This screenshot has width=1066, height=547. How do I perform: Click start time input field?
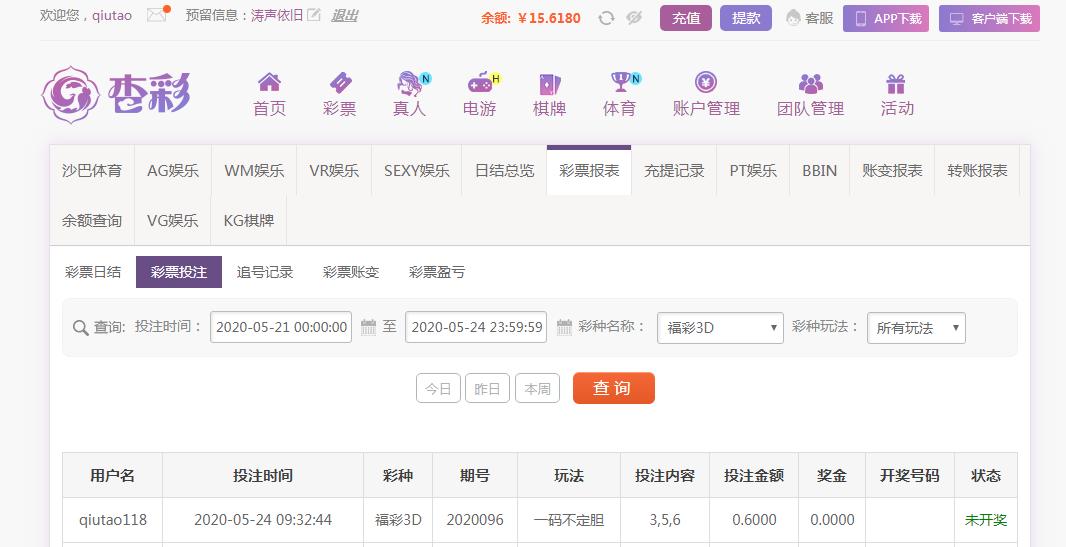click(x=281, y=327)
